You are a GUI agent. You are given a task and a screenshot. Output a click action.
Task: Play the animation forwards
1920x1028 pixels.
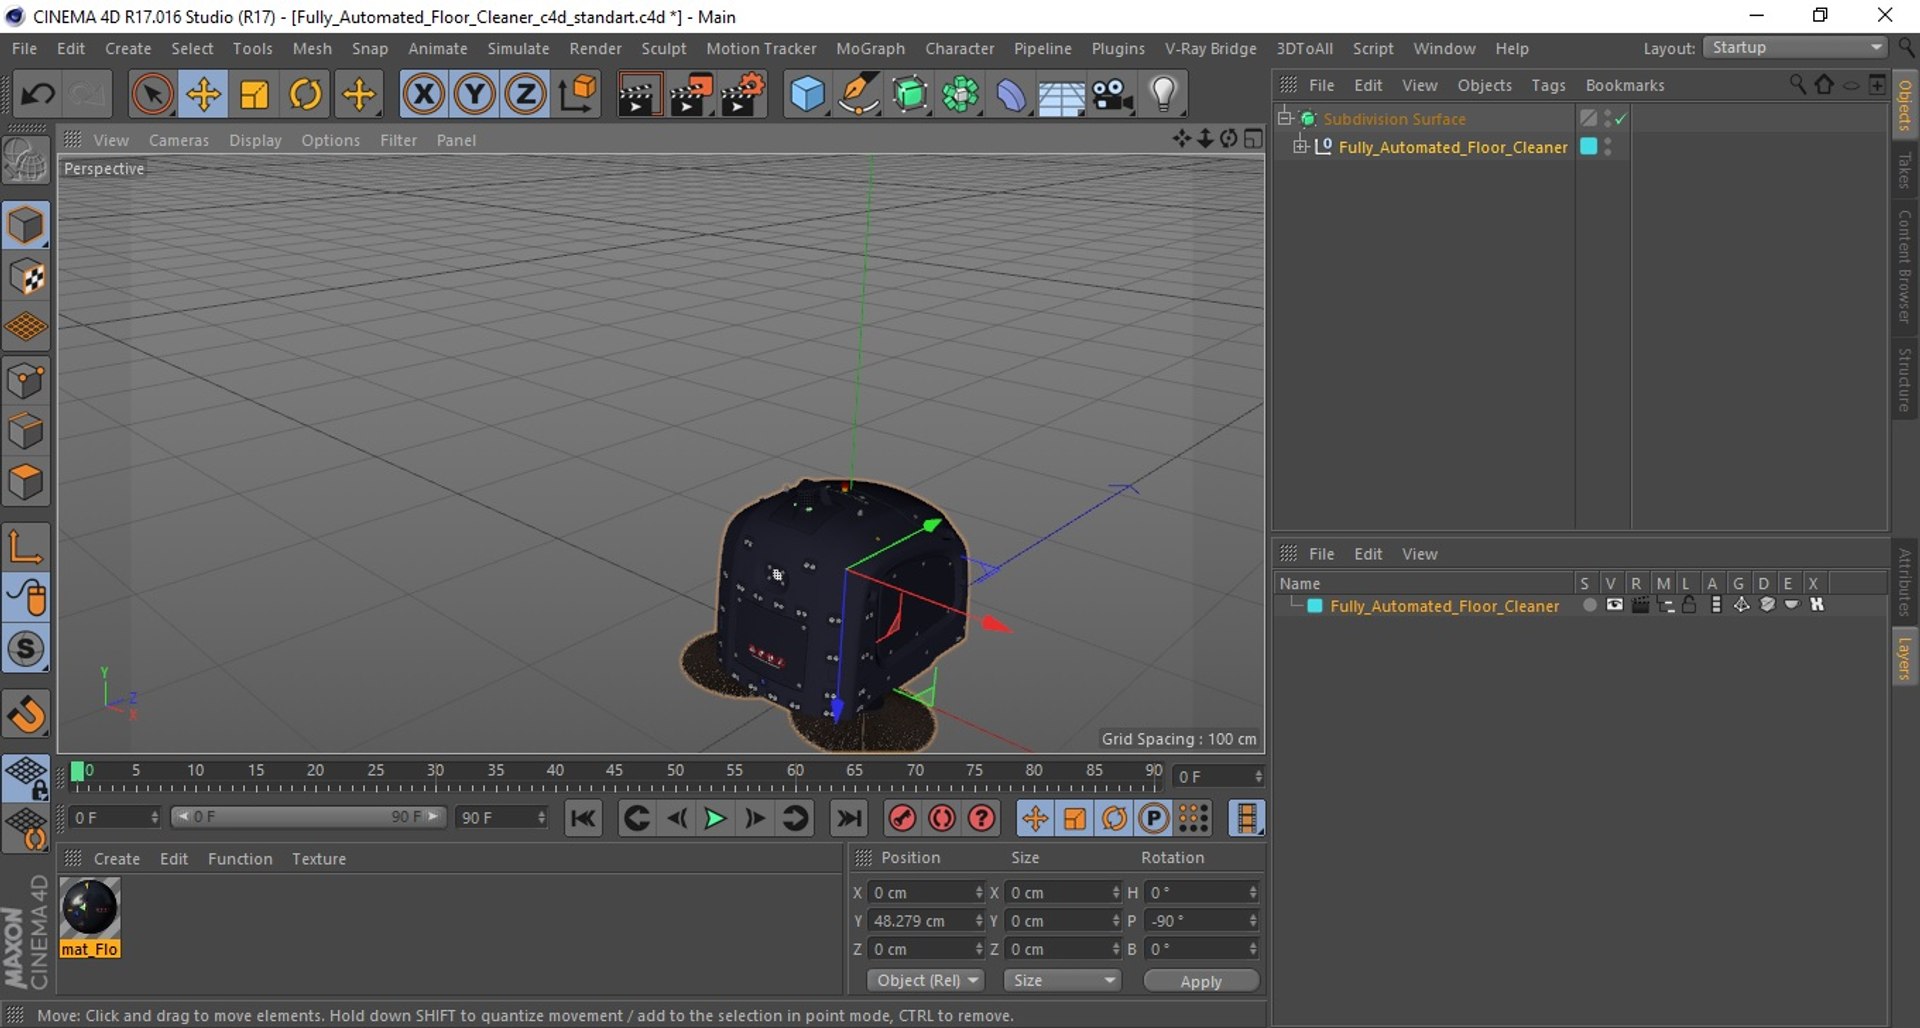pos(715,818)
